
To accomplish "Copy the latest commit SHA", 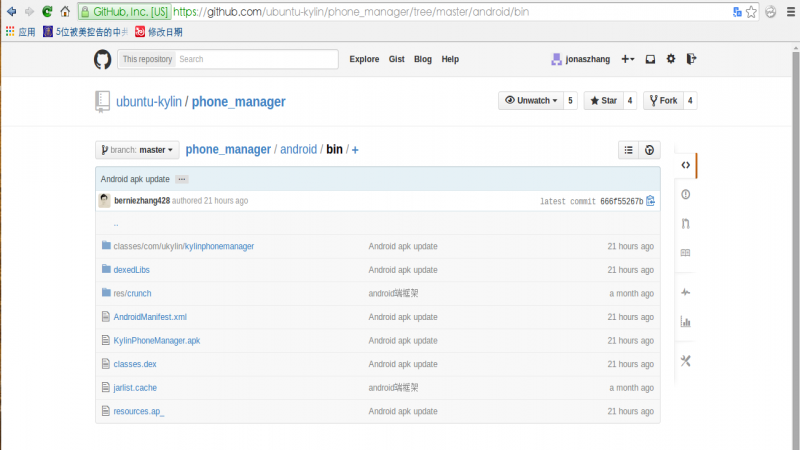I will [651, 201].
